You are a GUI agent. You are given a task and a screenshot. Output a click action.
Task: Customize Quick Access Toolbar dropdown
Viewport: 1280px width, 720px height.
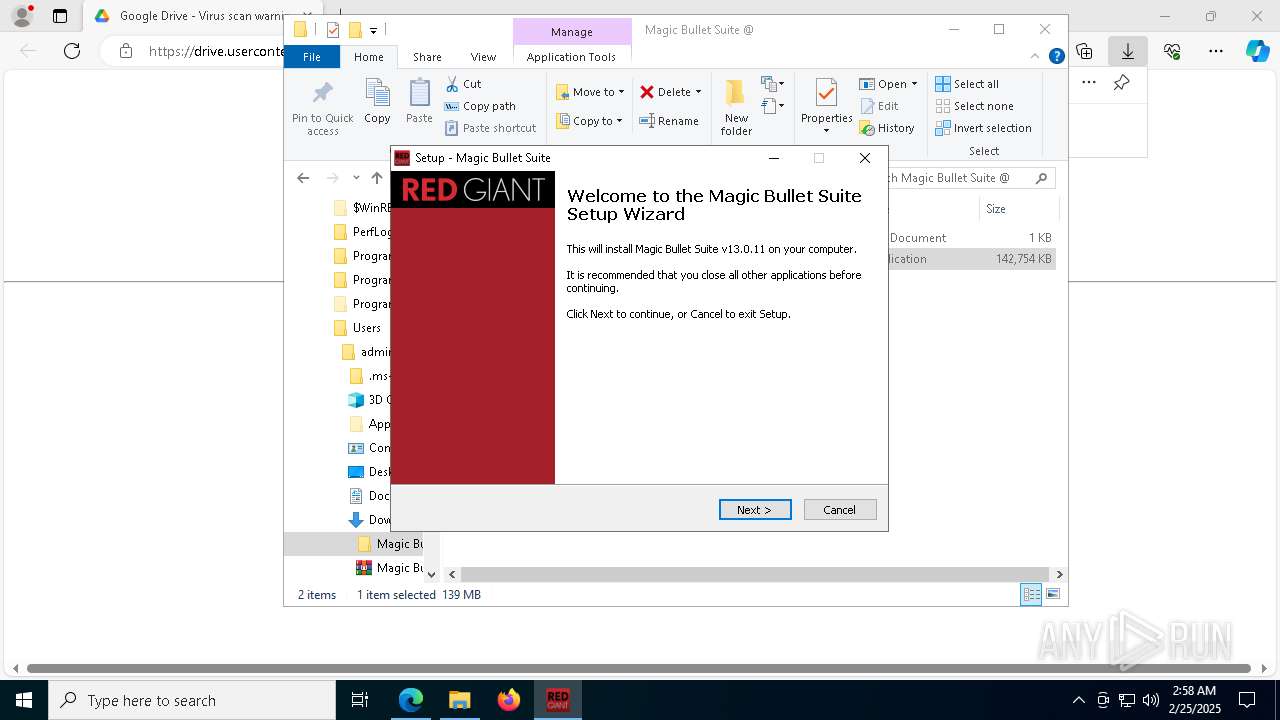tap(373, 30)
